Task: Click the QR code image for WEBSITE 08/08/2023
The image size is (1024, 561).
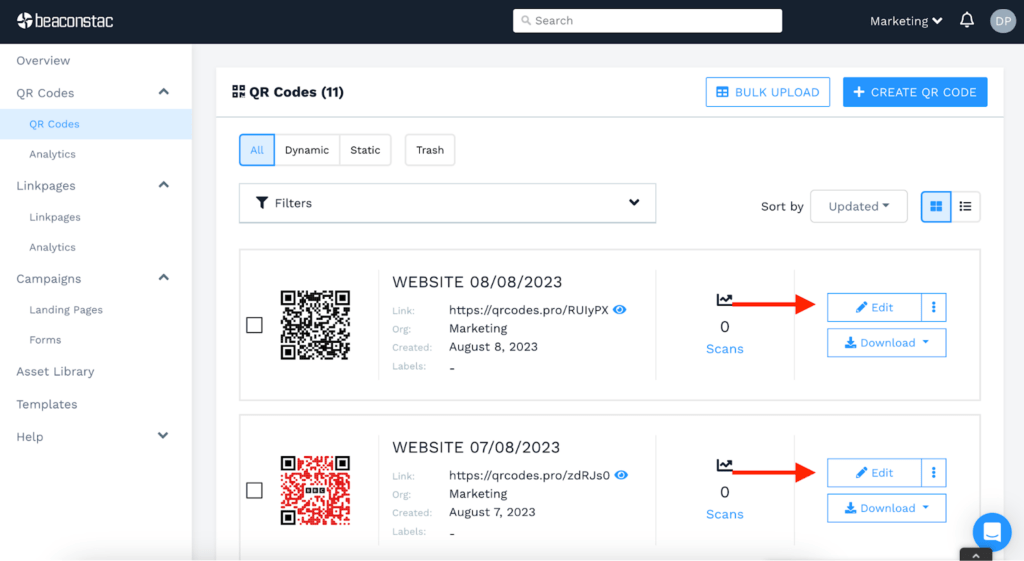Action: (x=315, y=325)
